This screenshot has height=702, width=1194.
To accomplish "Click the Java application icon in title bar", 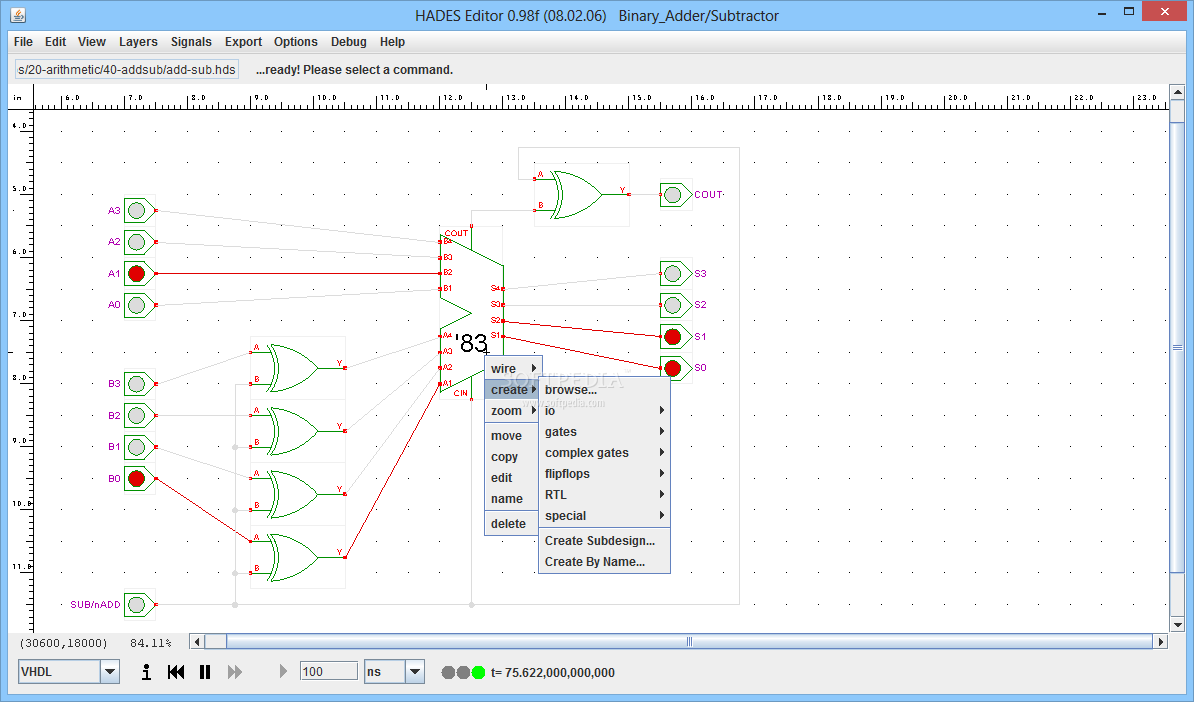I will click(18, 15).
